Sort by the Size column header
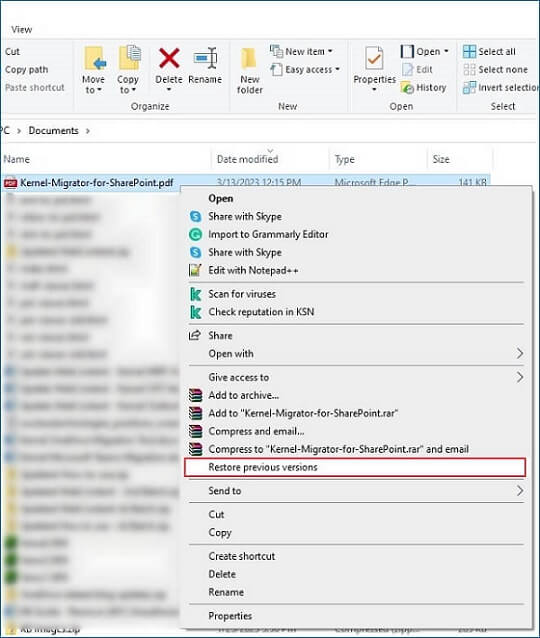The height and width of the screenshot is (638, 540). 441,159
